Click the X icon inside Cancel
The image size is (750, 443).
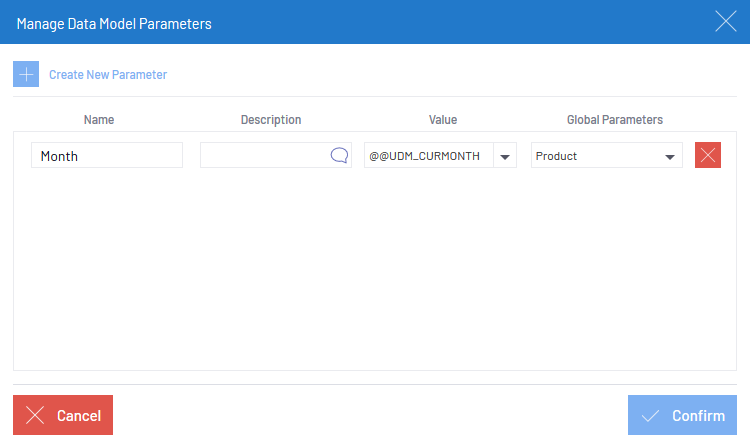point(35,415)
